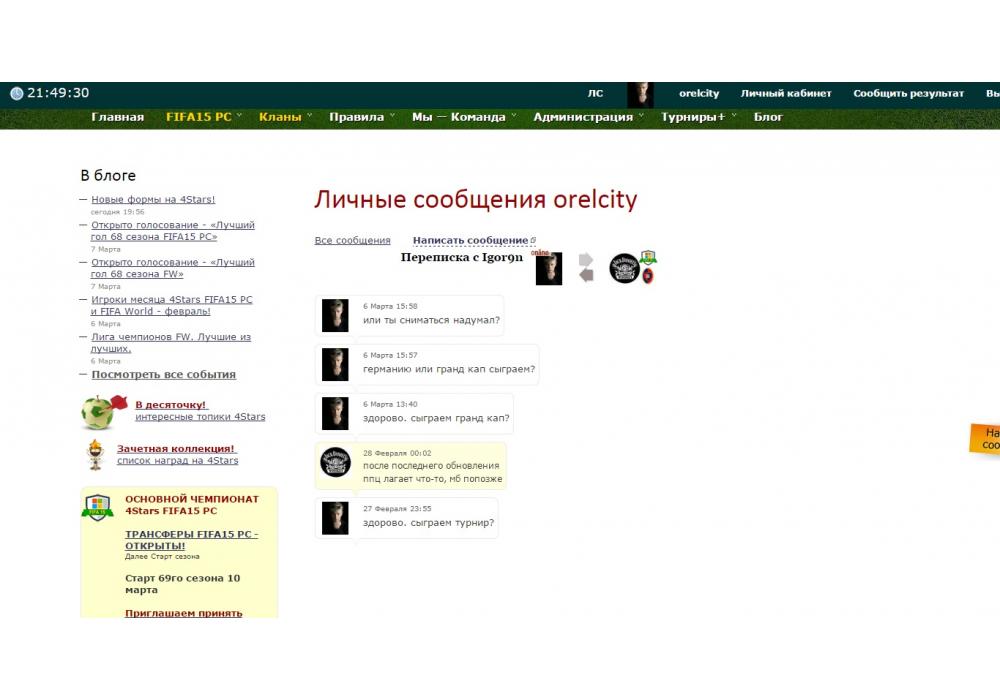The width and height of the screenshot is (1000, 700).
Task: Click the orange side tab on the right edge
Action: [985, 440]
